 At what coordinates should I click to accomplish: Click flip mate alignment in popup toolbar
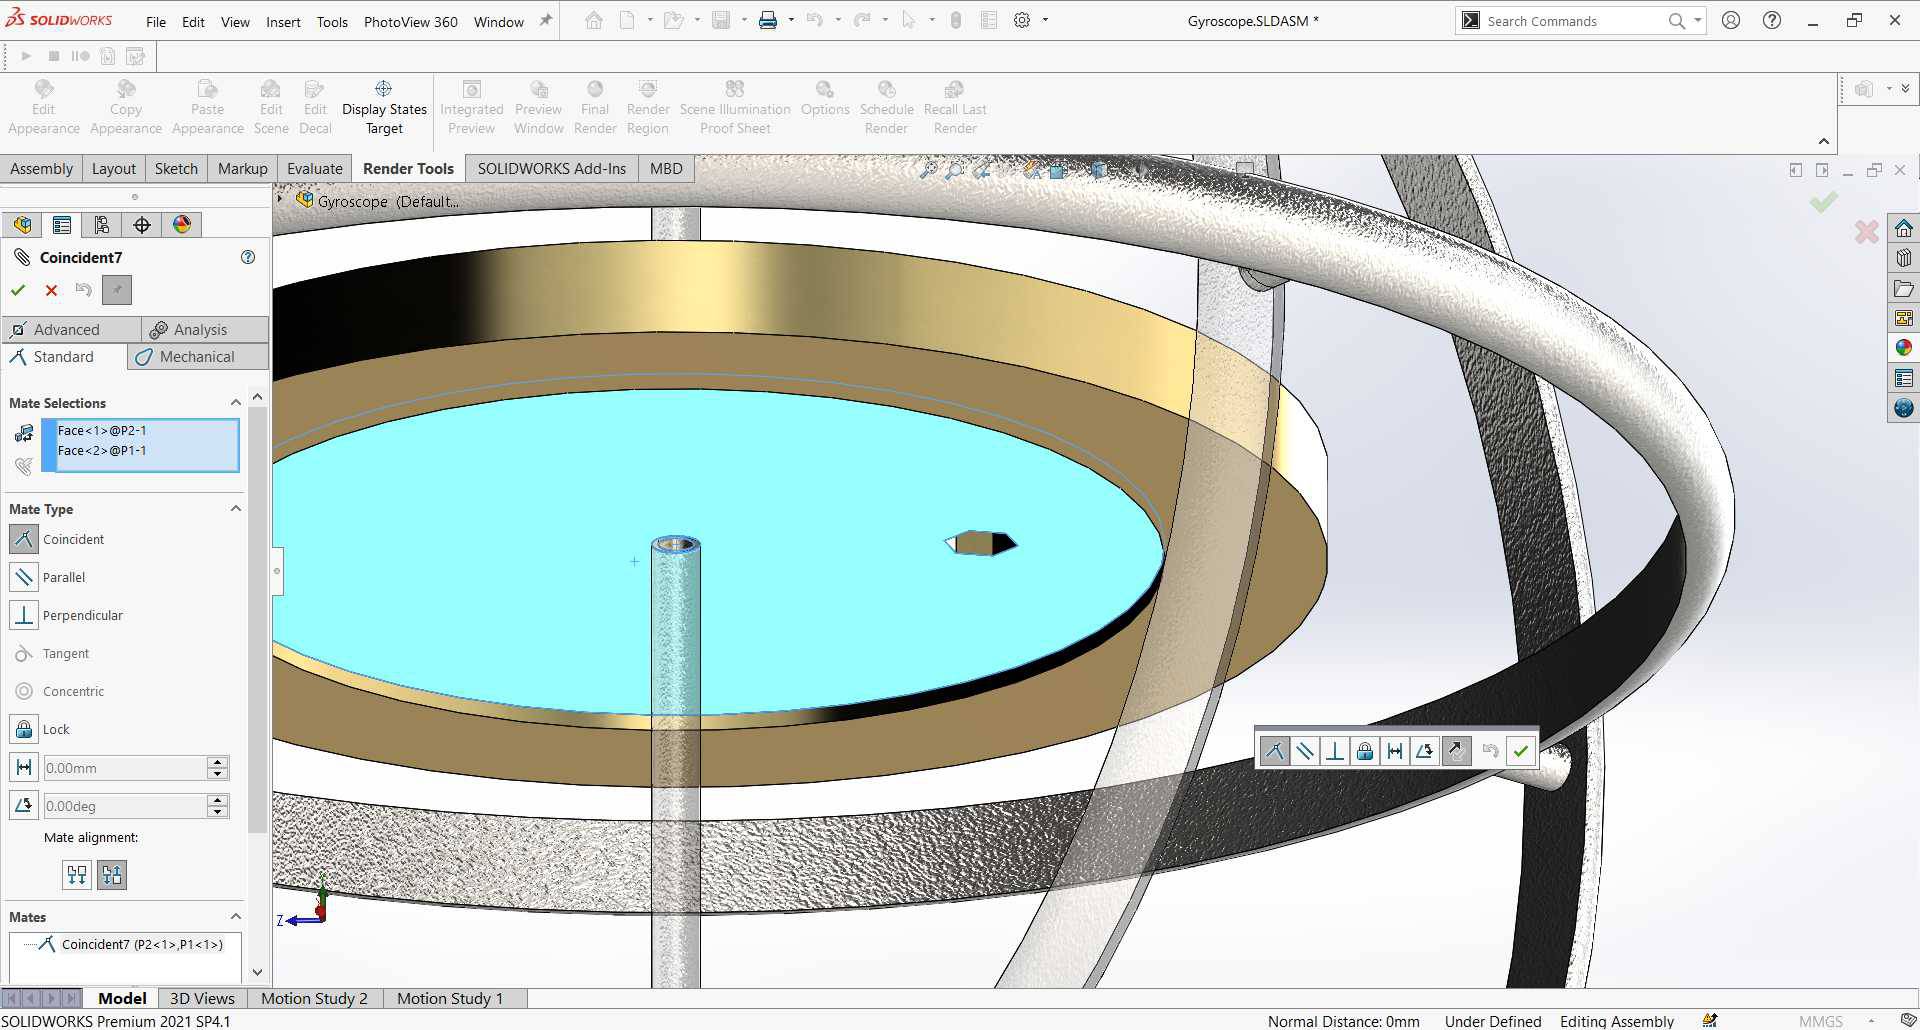[1456, 751]
